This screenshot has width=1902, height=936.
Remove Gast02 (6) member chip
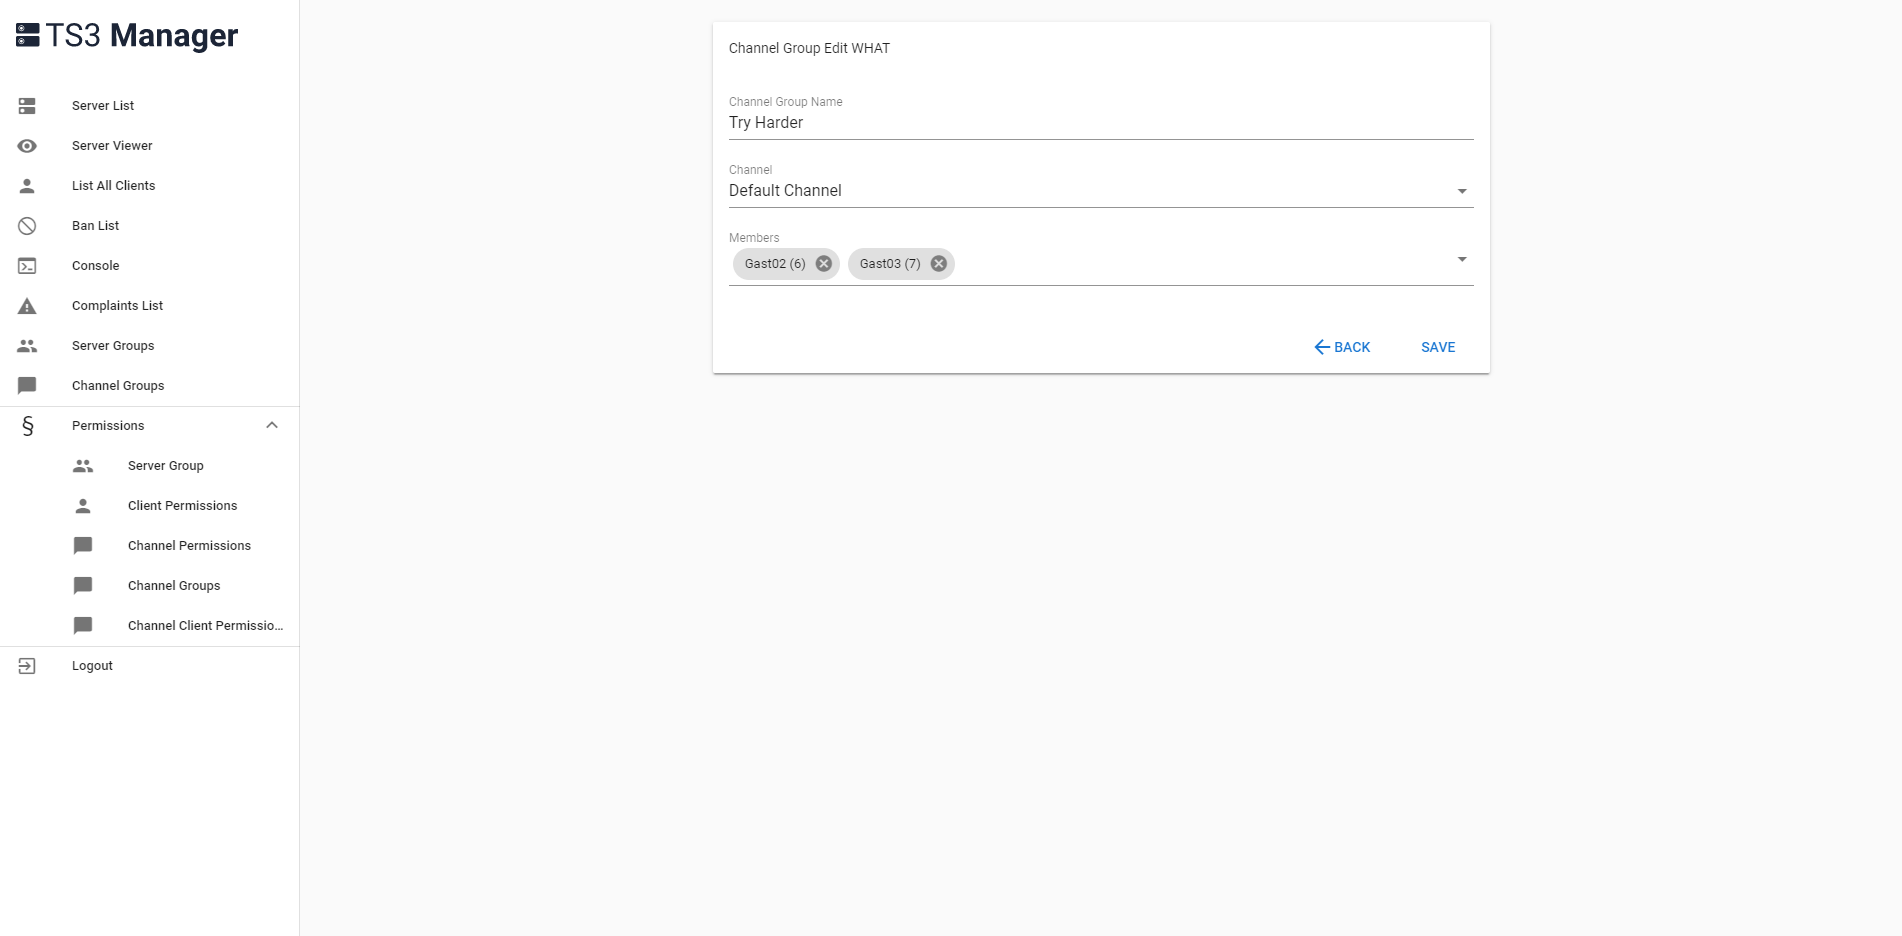pyautogui.click(x=823, y=264)
